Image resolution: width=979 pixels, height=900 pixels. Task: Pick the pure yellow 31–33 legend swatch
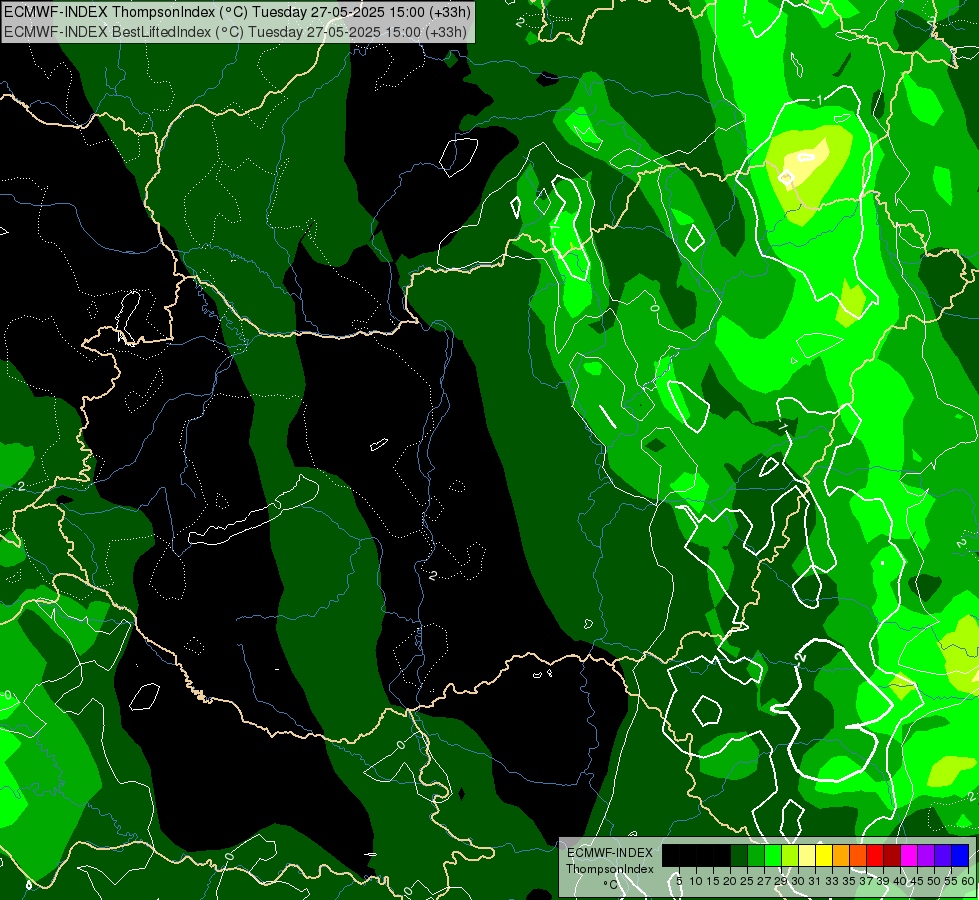coord(824,855)
